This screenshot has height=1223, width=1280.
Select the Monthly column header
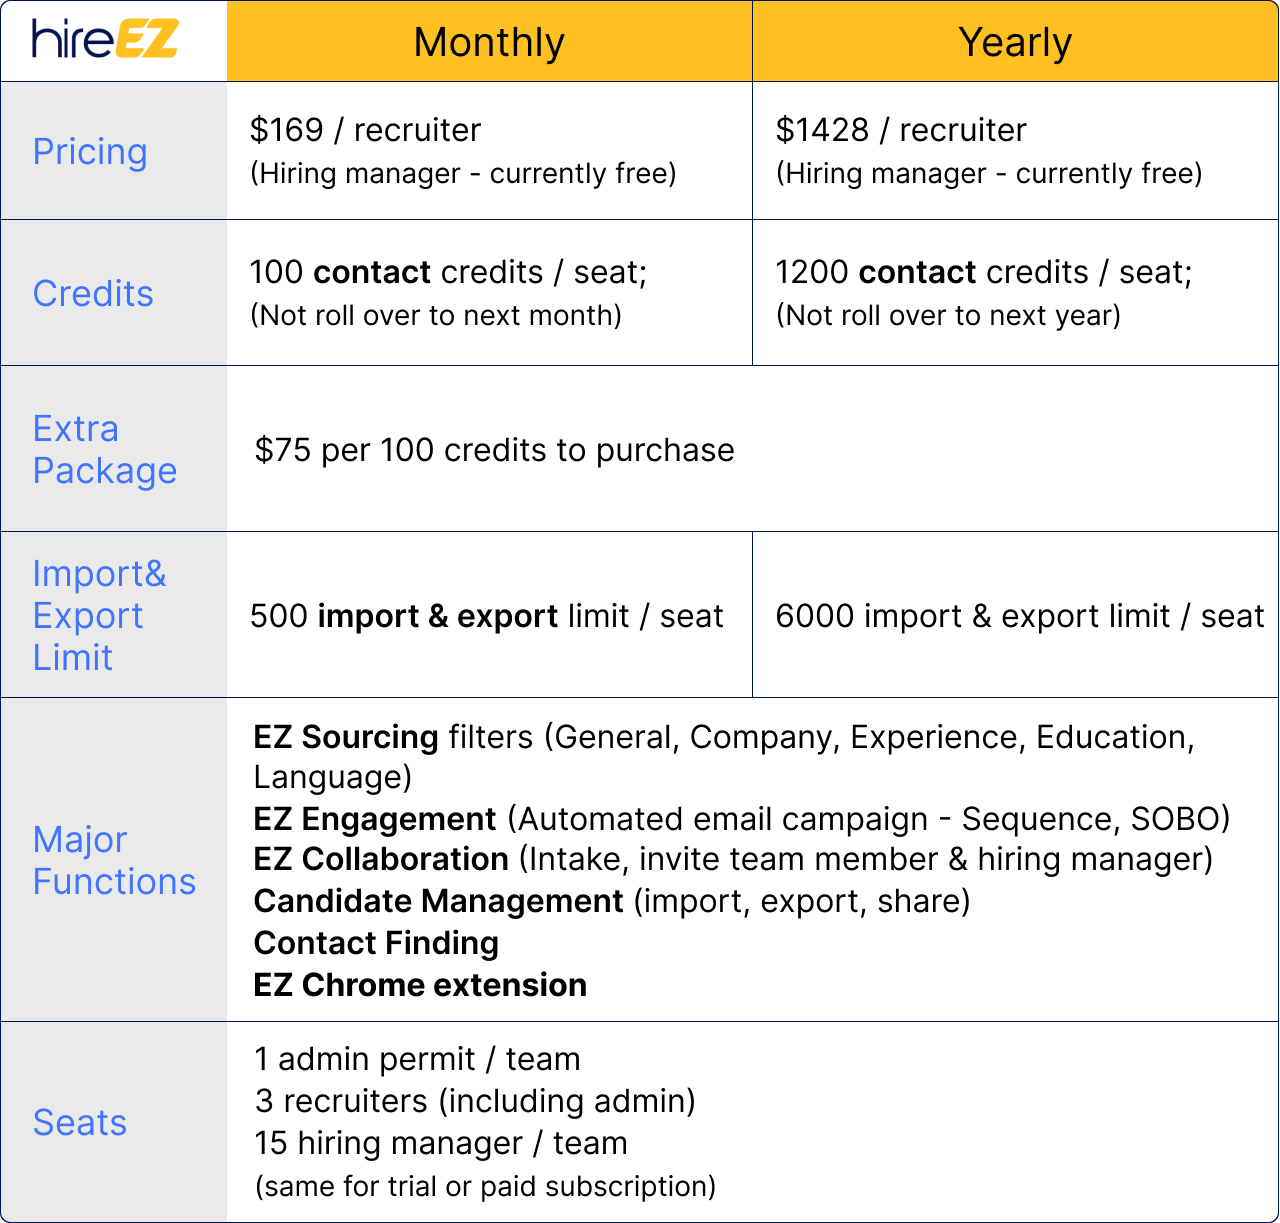489,41
